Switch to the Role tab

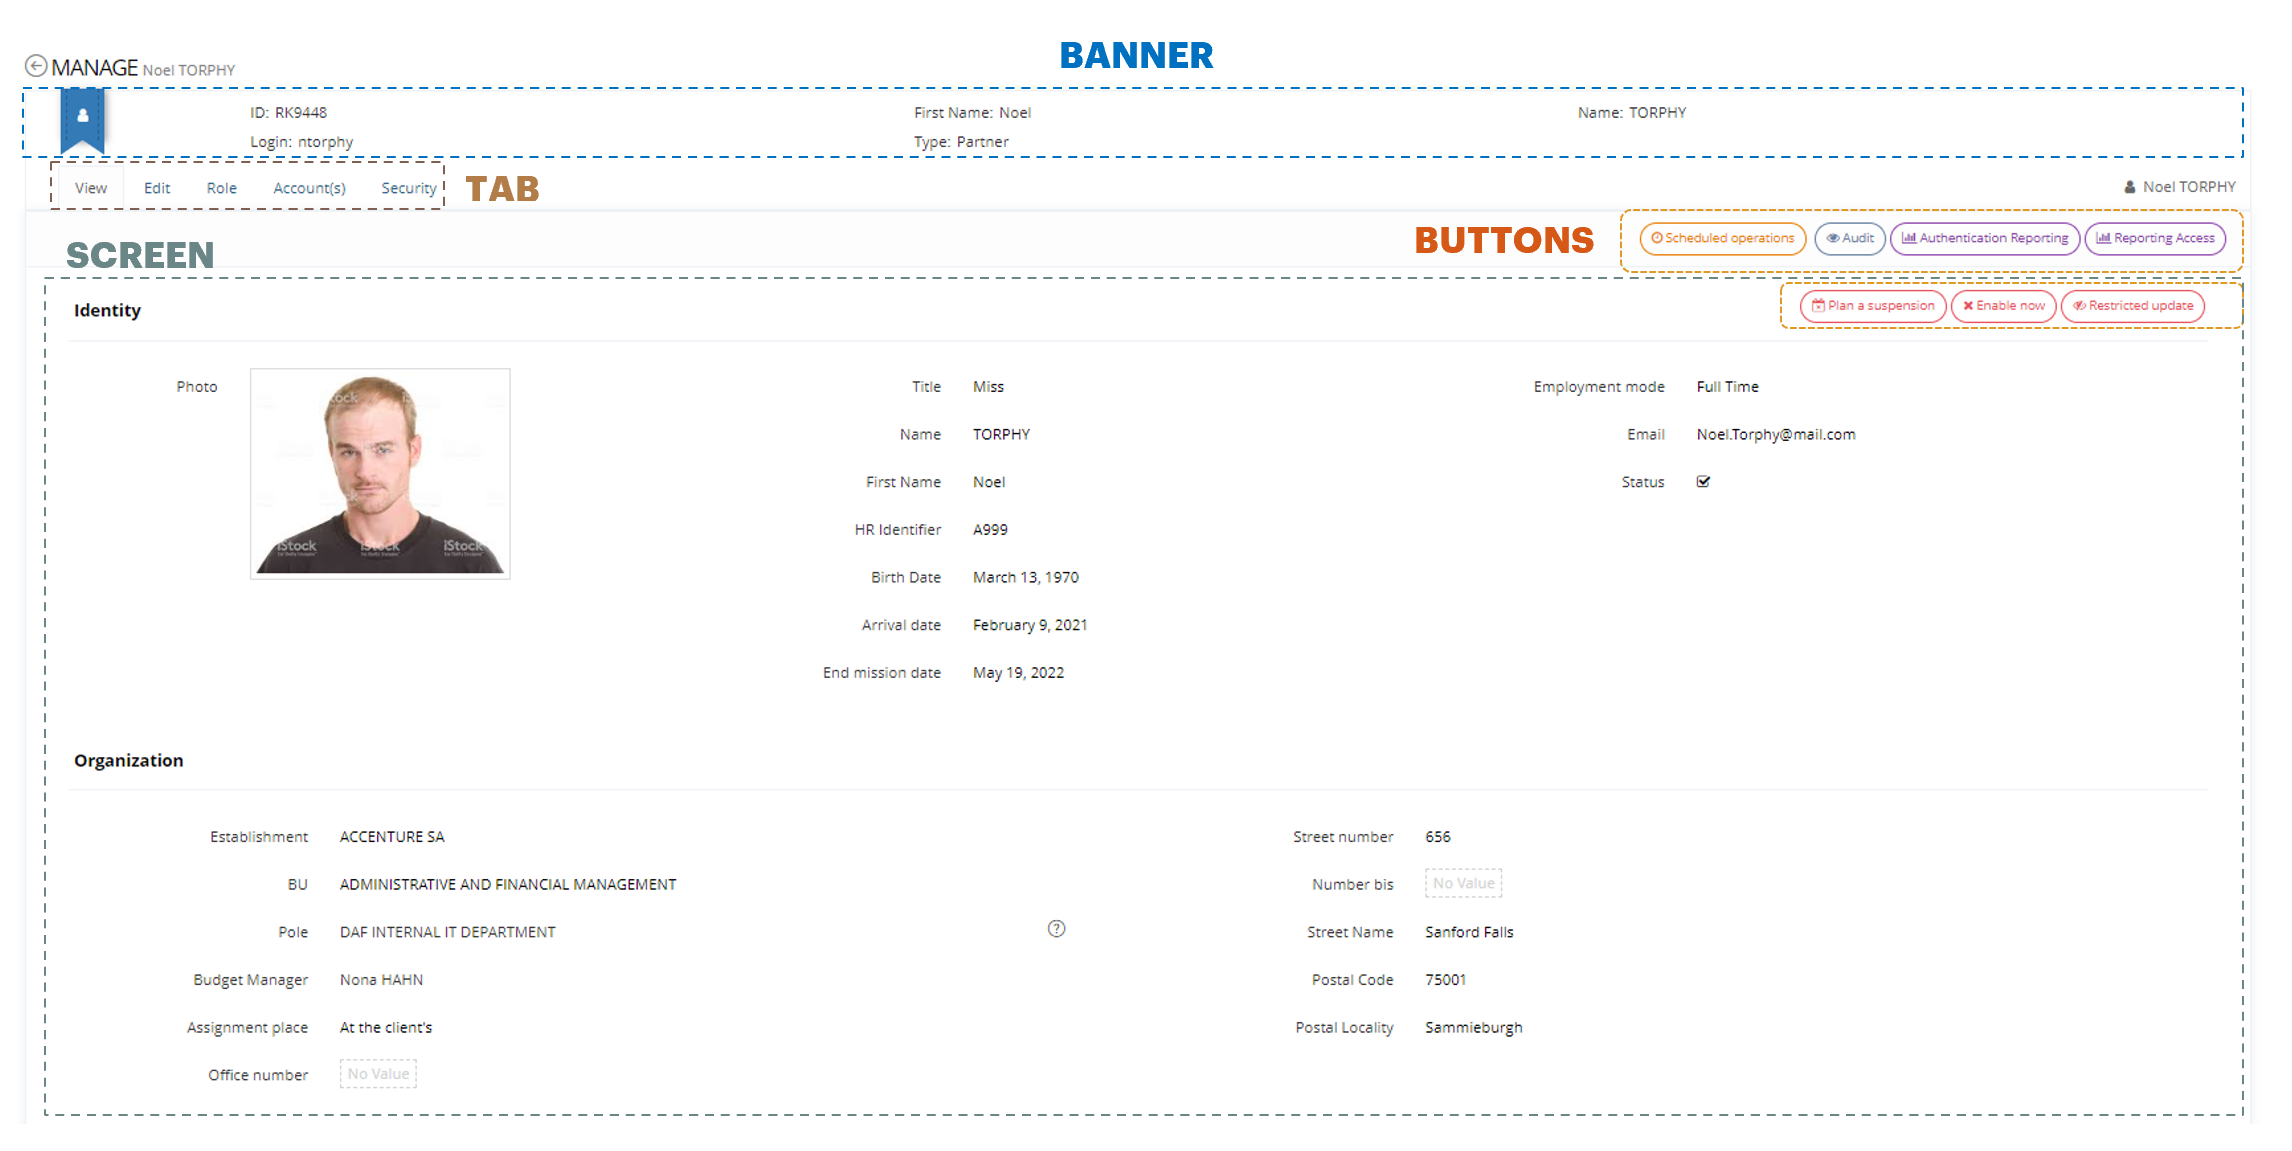(x=222, y=187)
